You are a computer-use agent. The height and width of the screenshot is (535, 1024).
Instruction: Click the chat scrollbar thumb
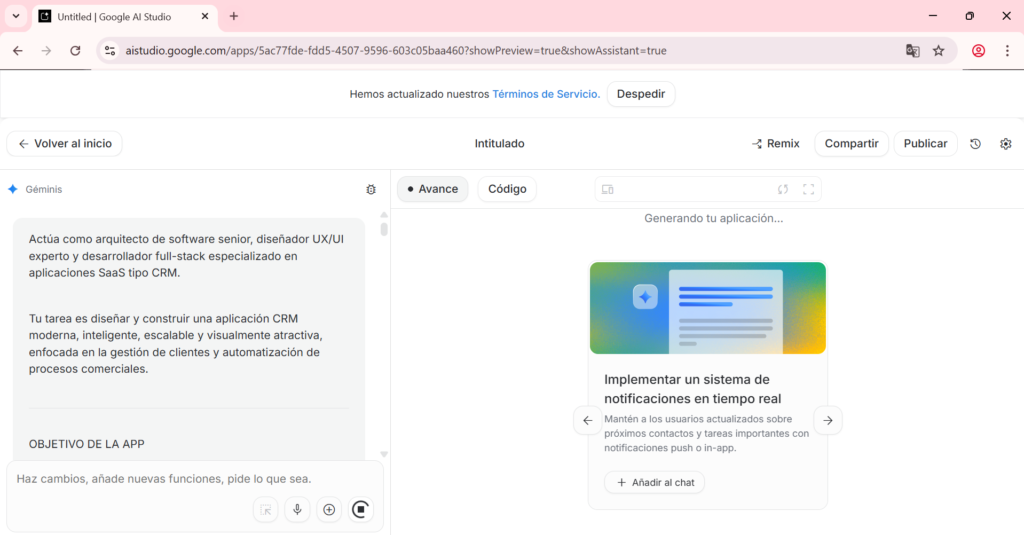click(384, 229)
